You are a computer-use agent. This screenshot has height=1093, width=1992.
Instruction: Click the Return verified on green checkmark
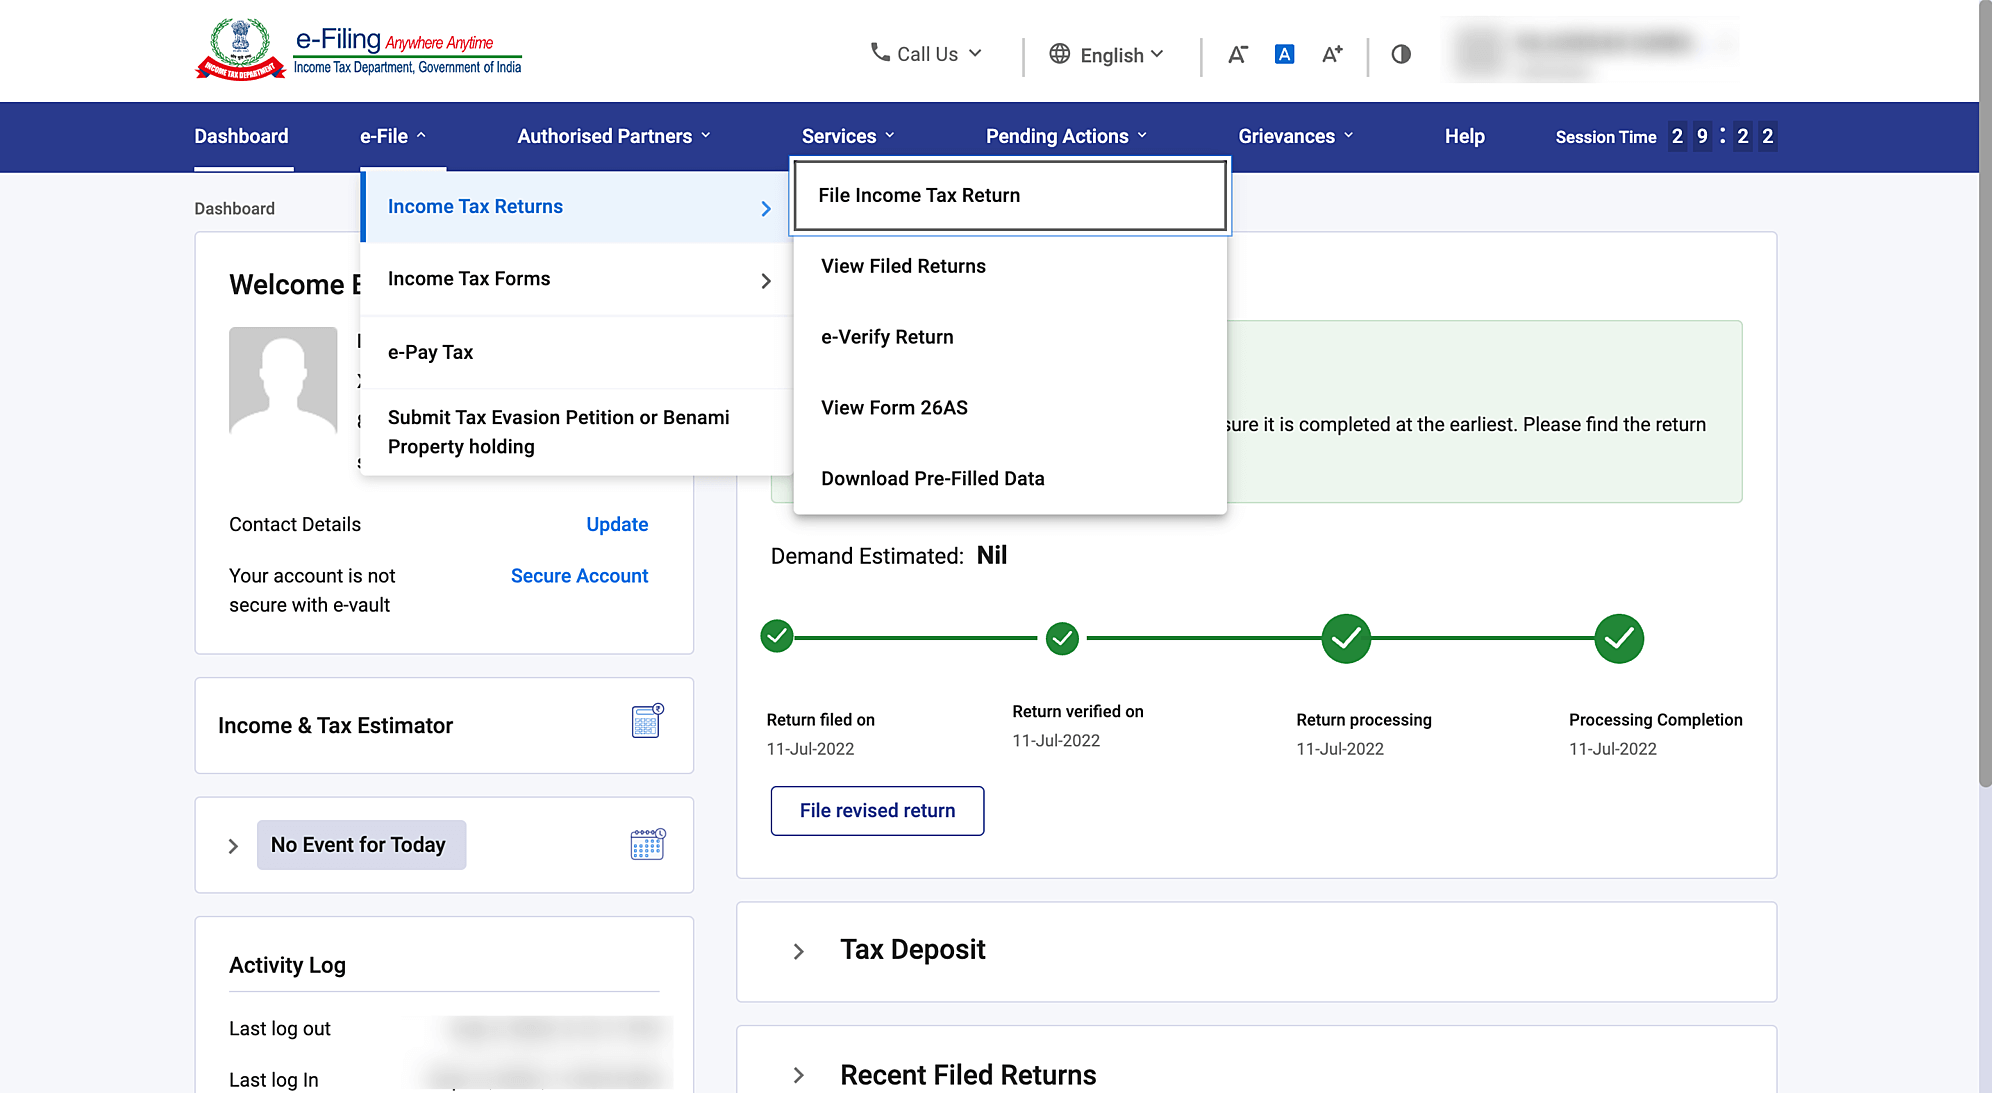click(1062, 638)
